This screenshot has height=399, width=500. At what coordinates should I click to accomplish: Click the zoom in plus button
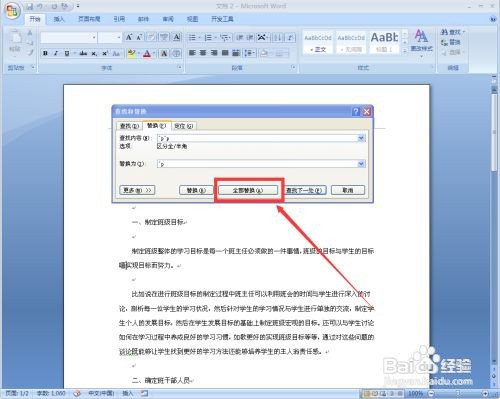485,394
